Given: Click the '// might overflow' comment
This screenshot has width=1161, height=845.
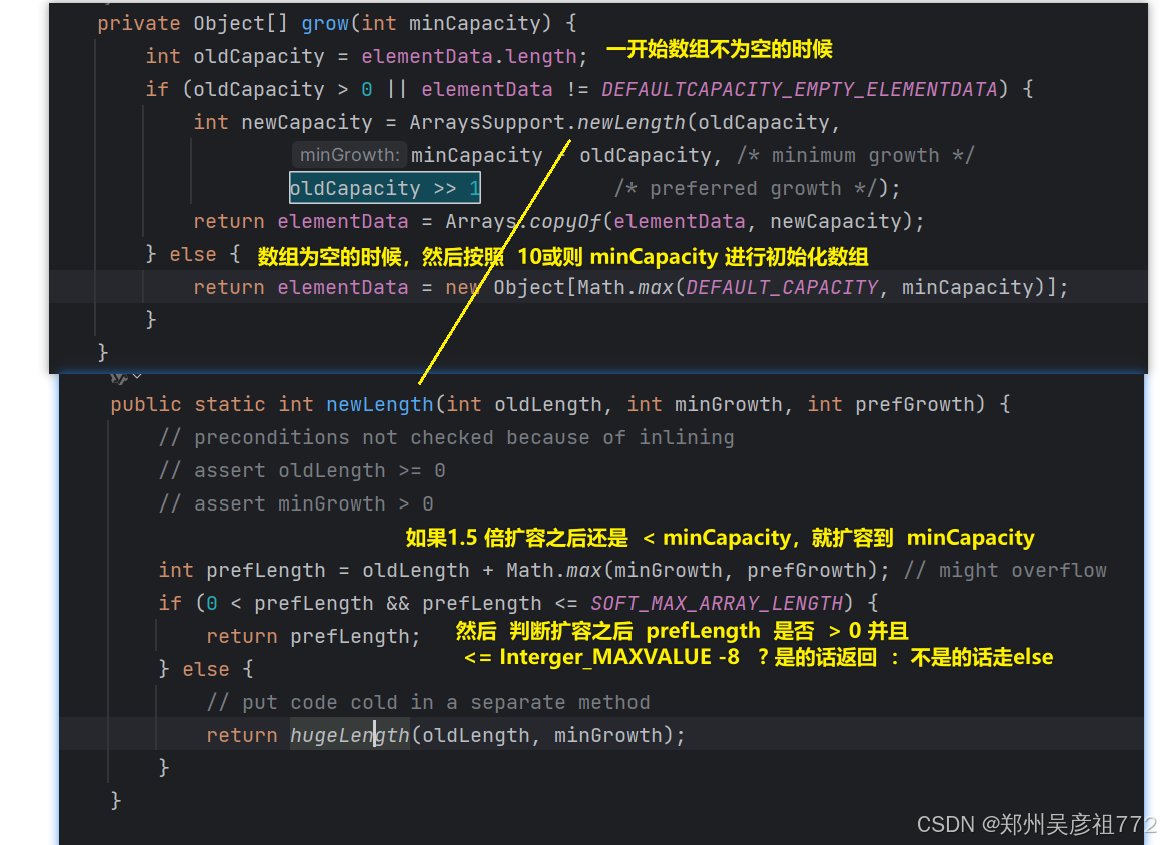Looking at the screenshot, I should 1005,570.
